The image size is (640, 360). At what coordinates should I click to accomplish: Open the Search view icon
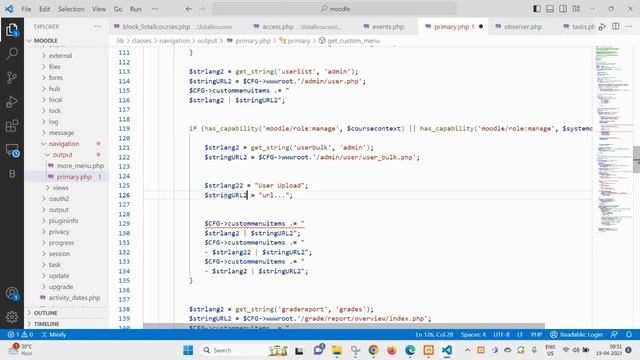(x=12, y=53)
